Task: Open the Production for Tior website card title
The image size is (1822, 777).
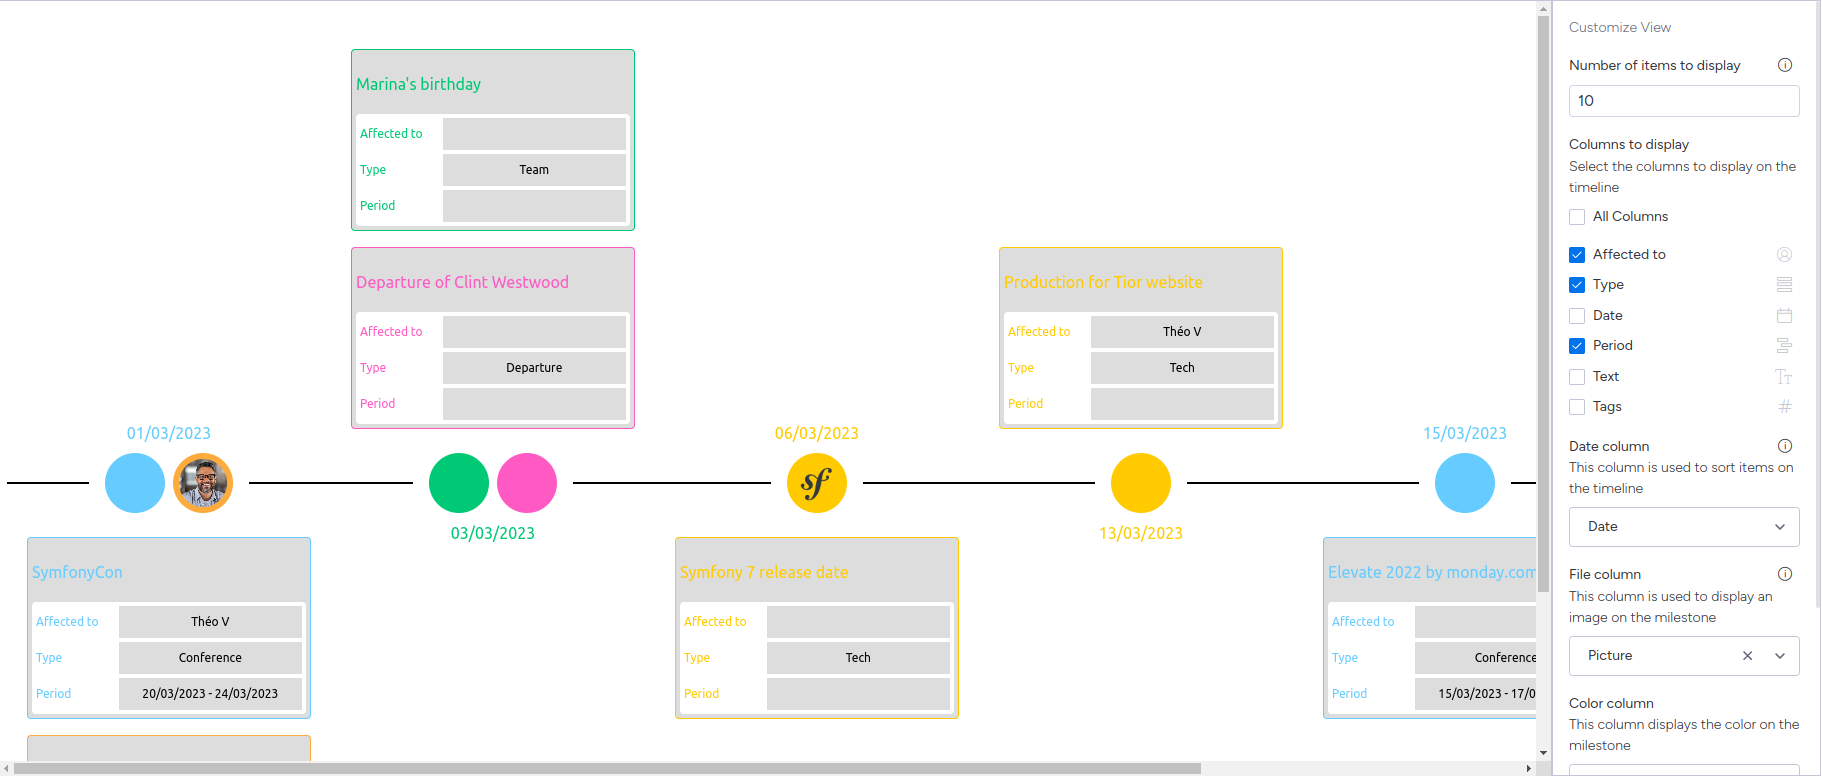Action: coord(1103,282)
